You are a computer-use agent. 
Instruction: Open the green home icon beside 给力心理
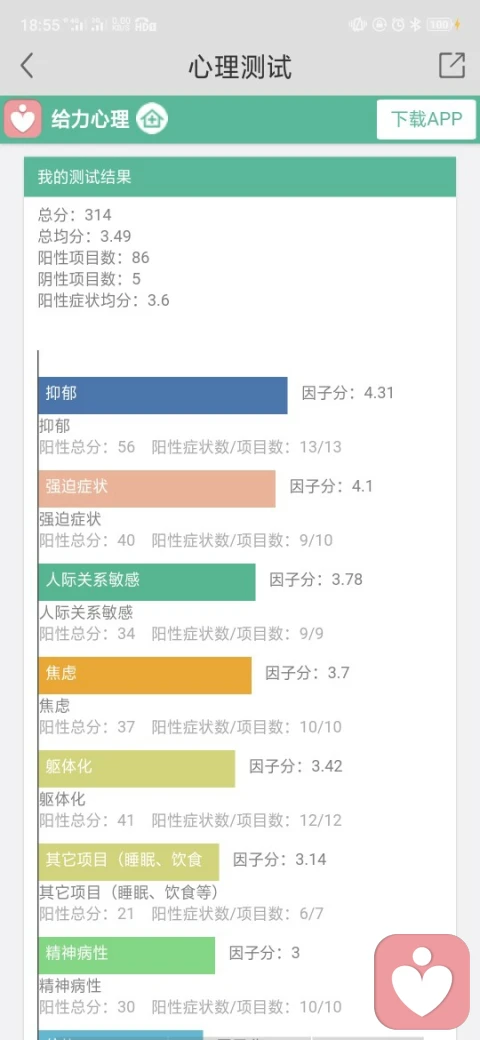152,119
